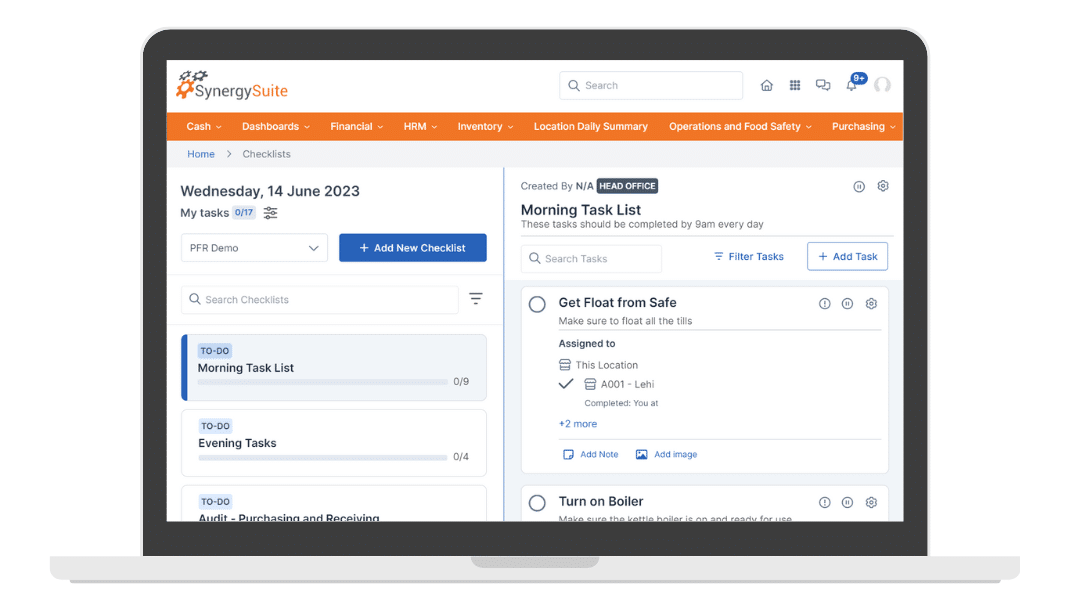Image resolution: width=1080 pixels, height=600 pixels.
Task: Click the filter icon beside My tasks counter
Action: (270, 213)
